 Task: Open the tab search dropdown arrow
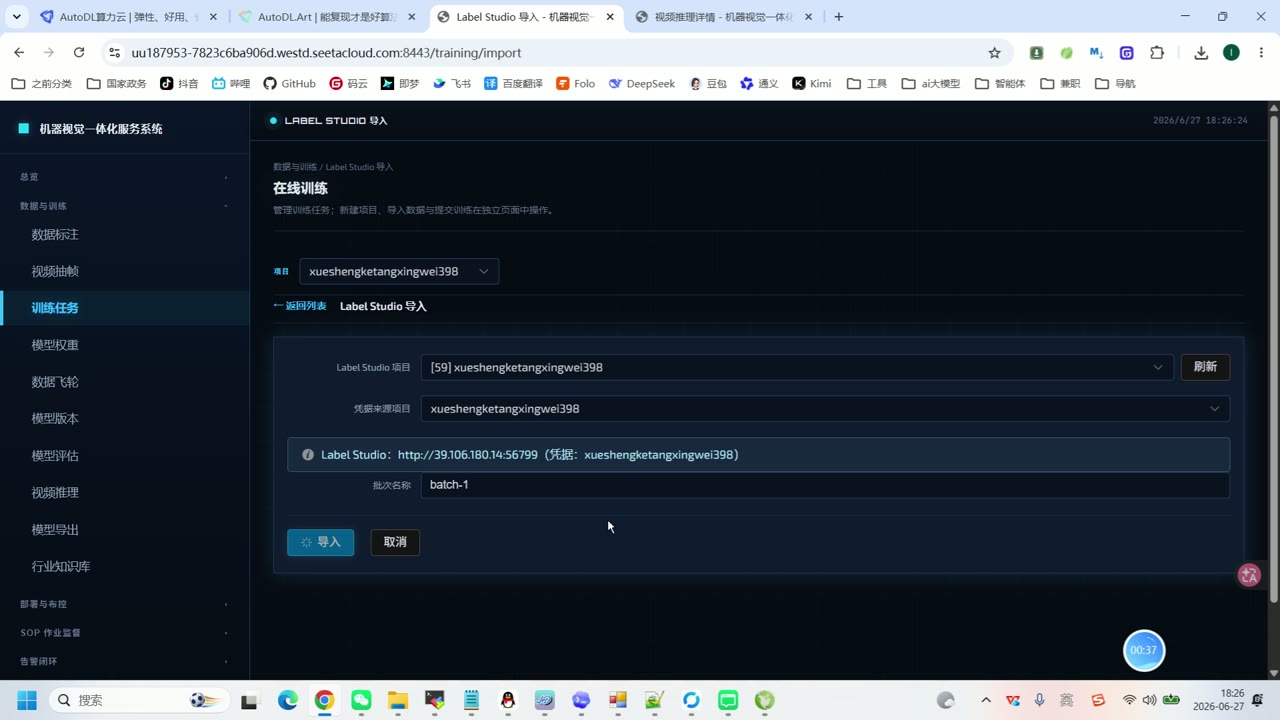(16, 17)
